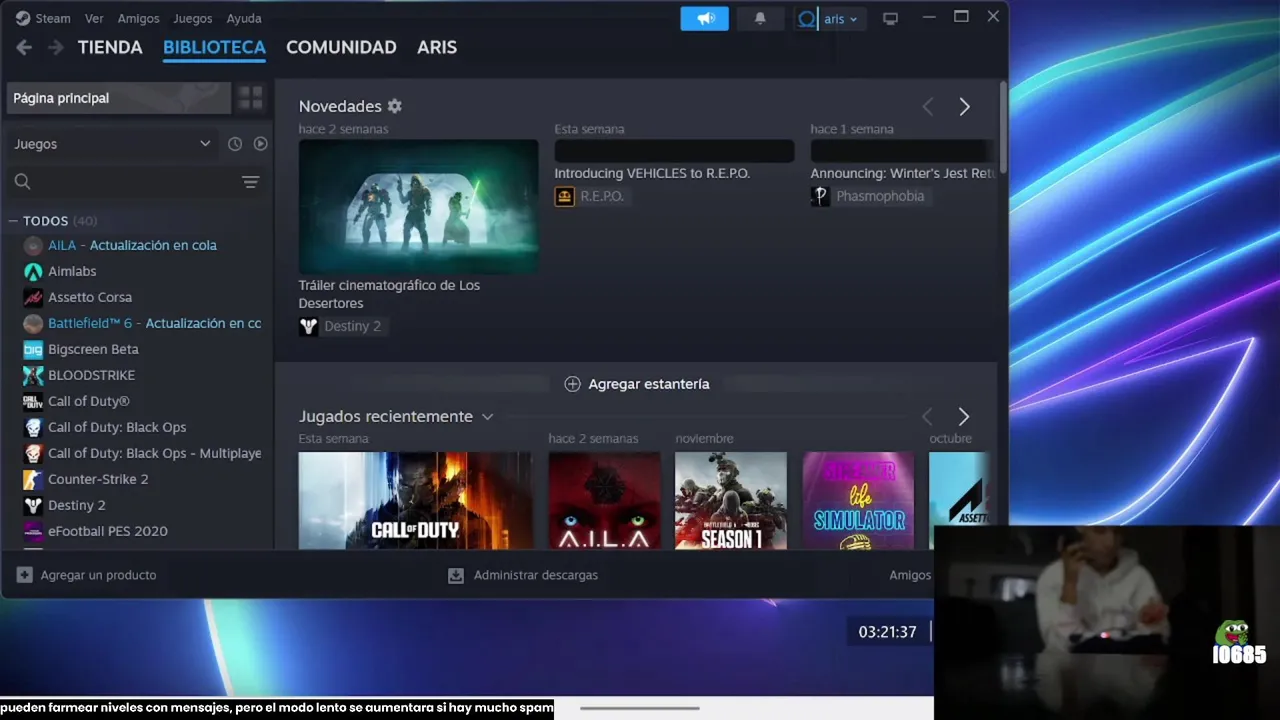
Task: Switch to the COMUNIDAD tab
Action: click(341, 47)
